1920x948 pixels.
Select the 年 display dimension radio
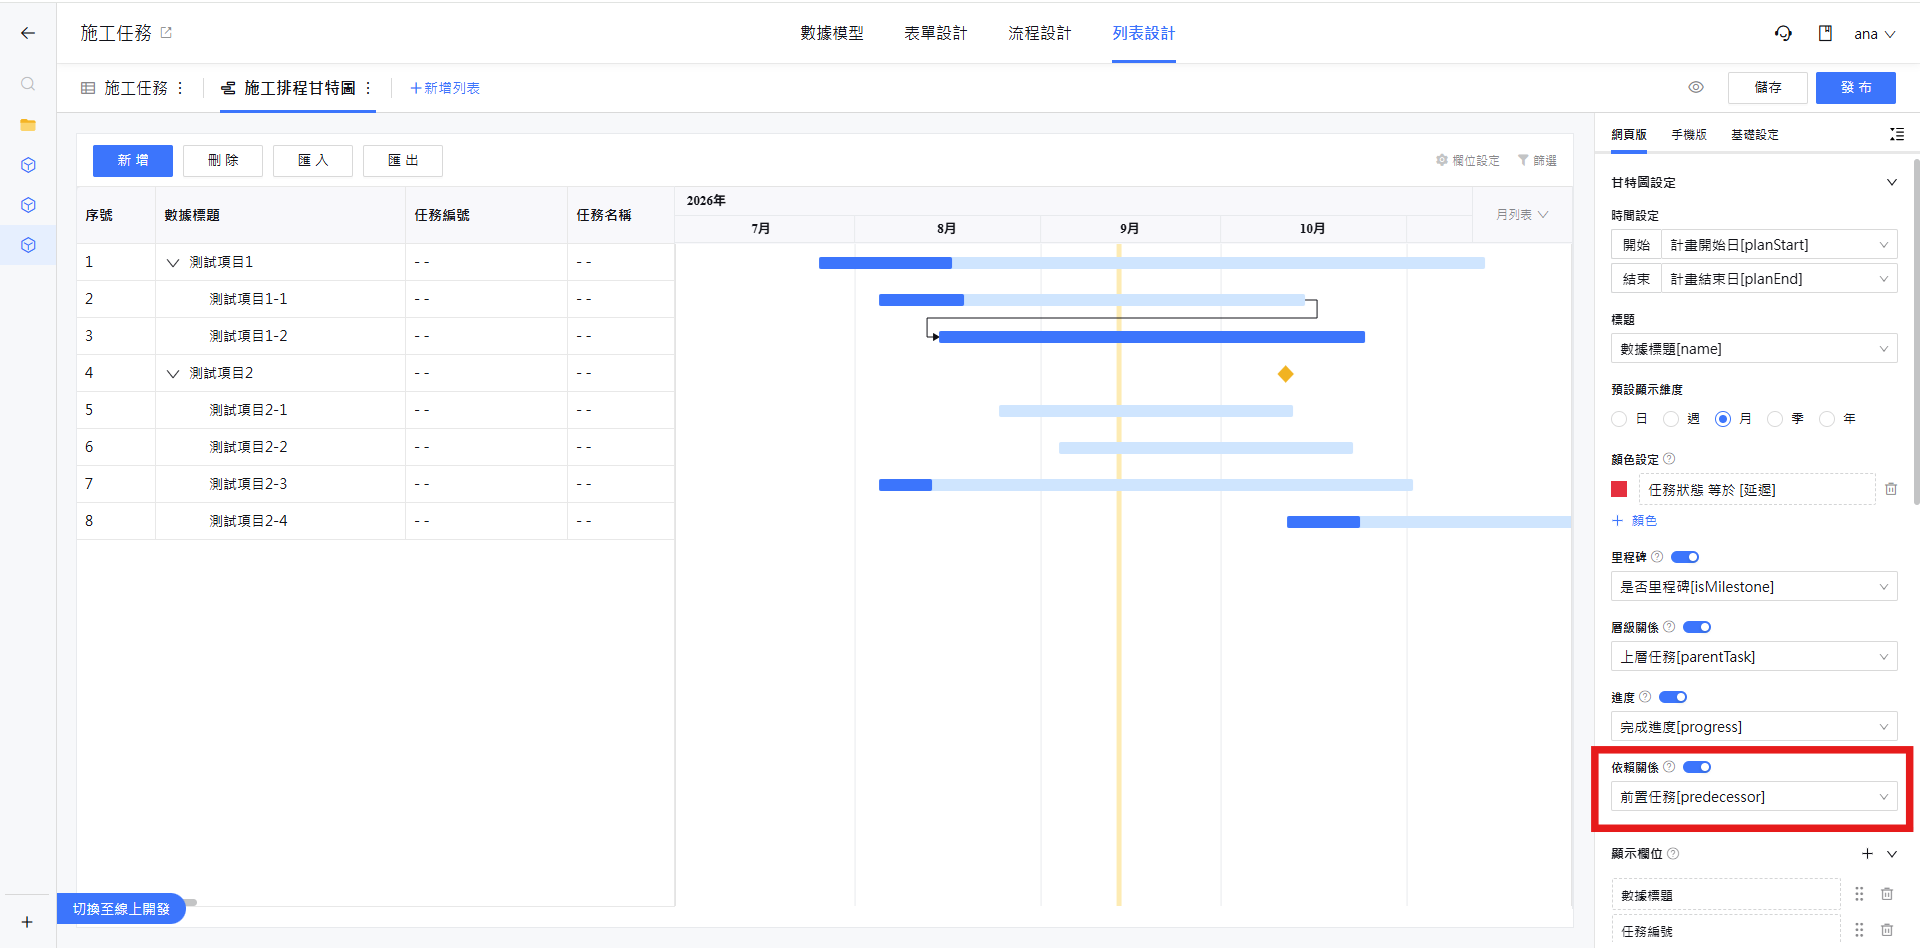pos(1827,419)
